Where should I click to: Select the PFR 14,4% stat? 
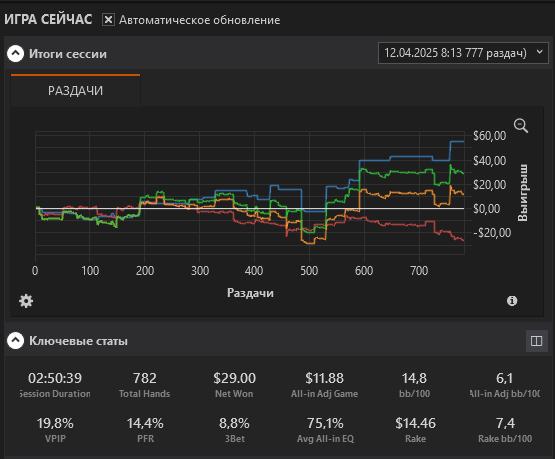tap(145, 429)
